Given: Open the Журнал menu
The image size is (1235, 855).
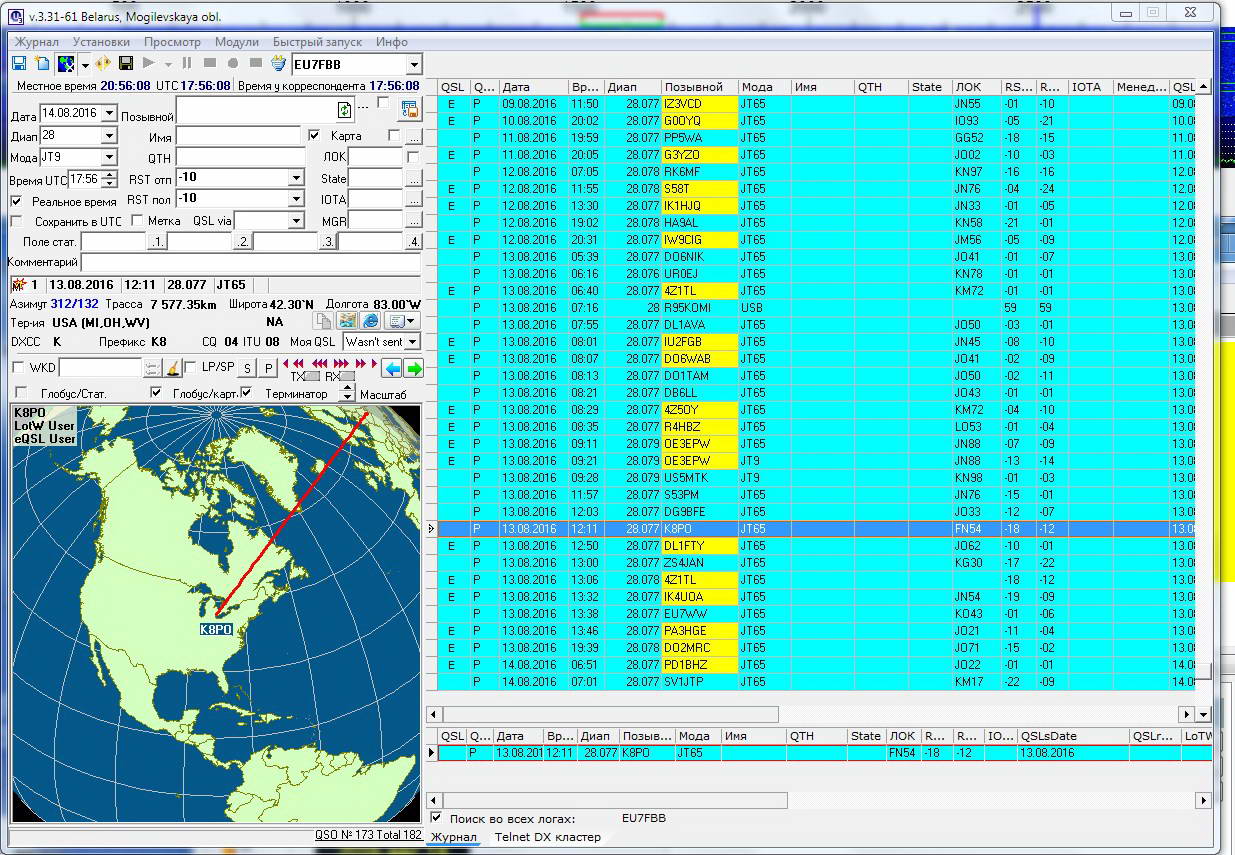Looking at the screenshot, I should tap(36, 42).
